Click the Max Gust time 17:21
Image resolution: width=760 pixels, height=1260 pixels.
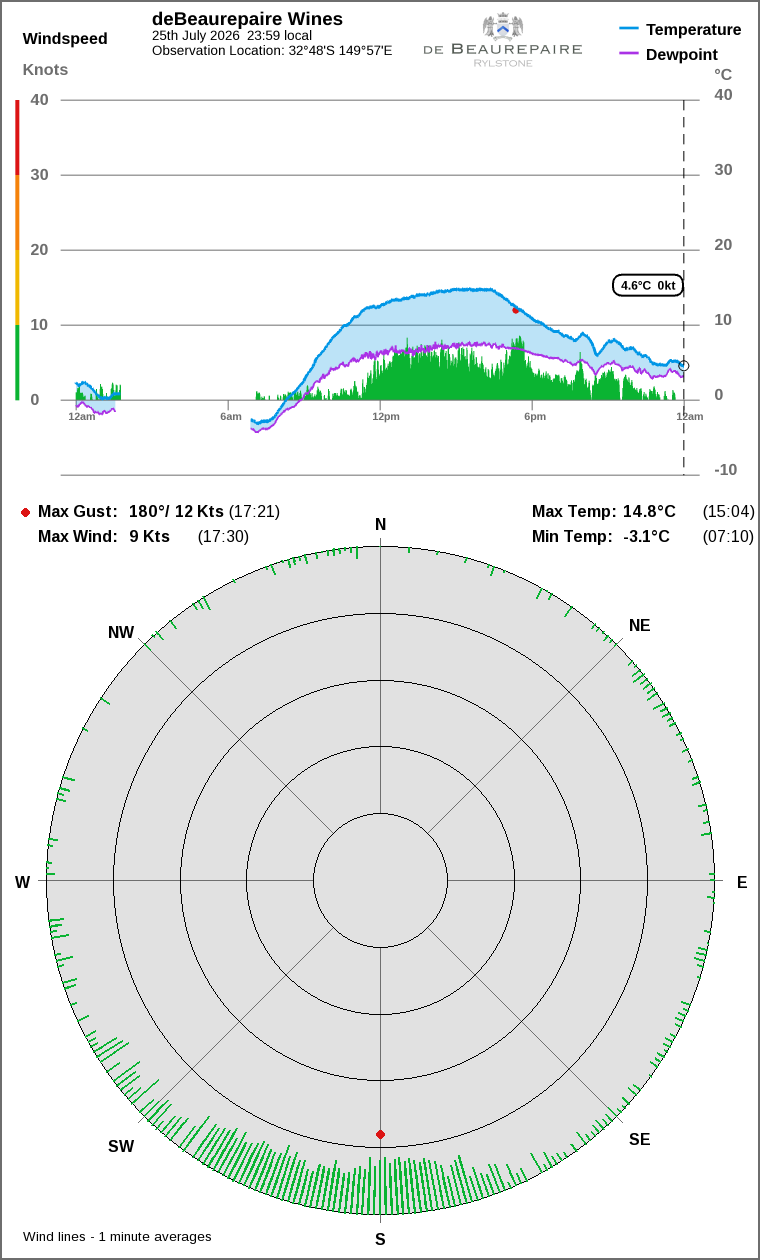click(254, 511)
